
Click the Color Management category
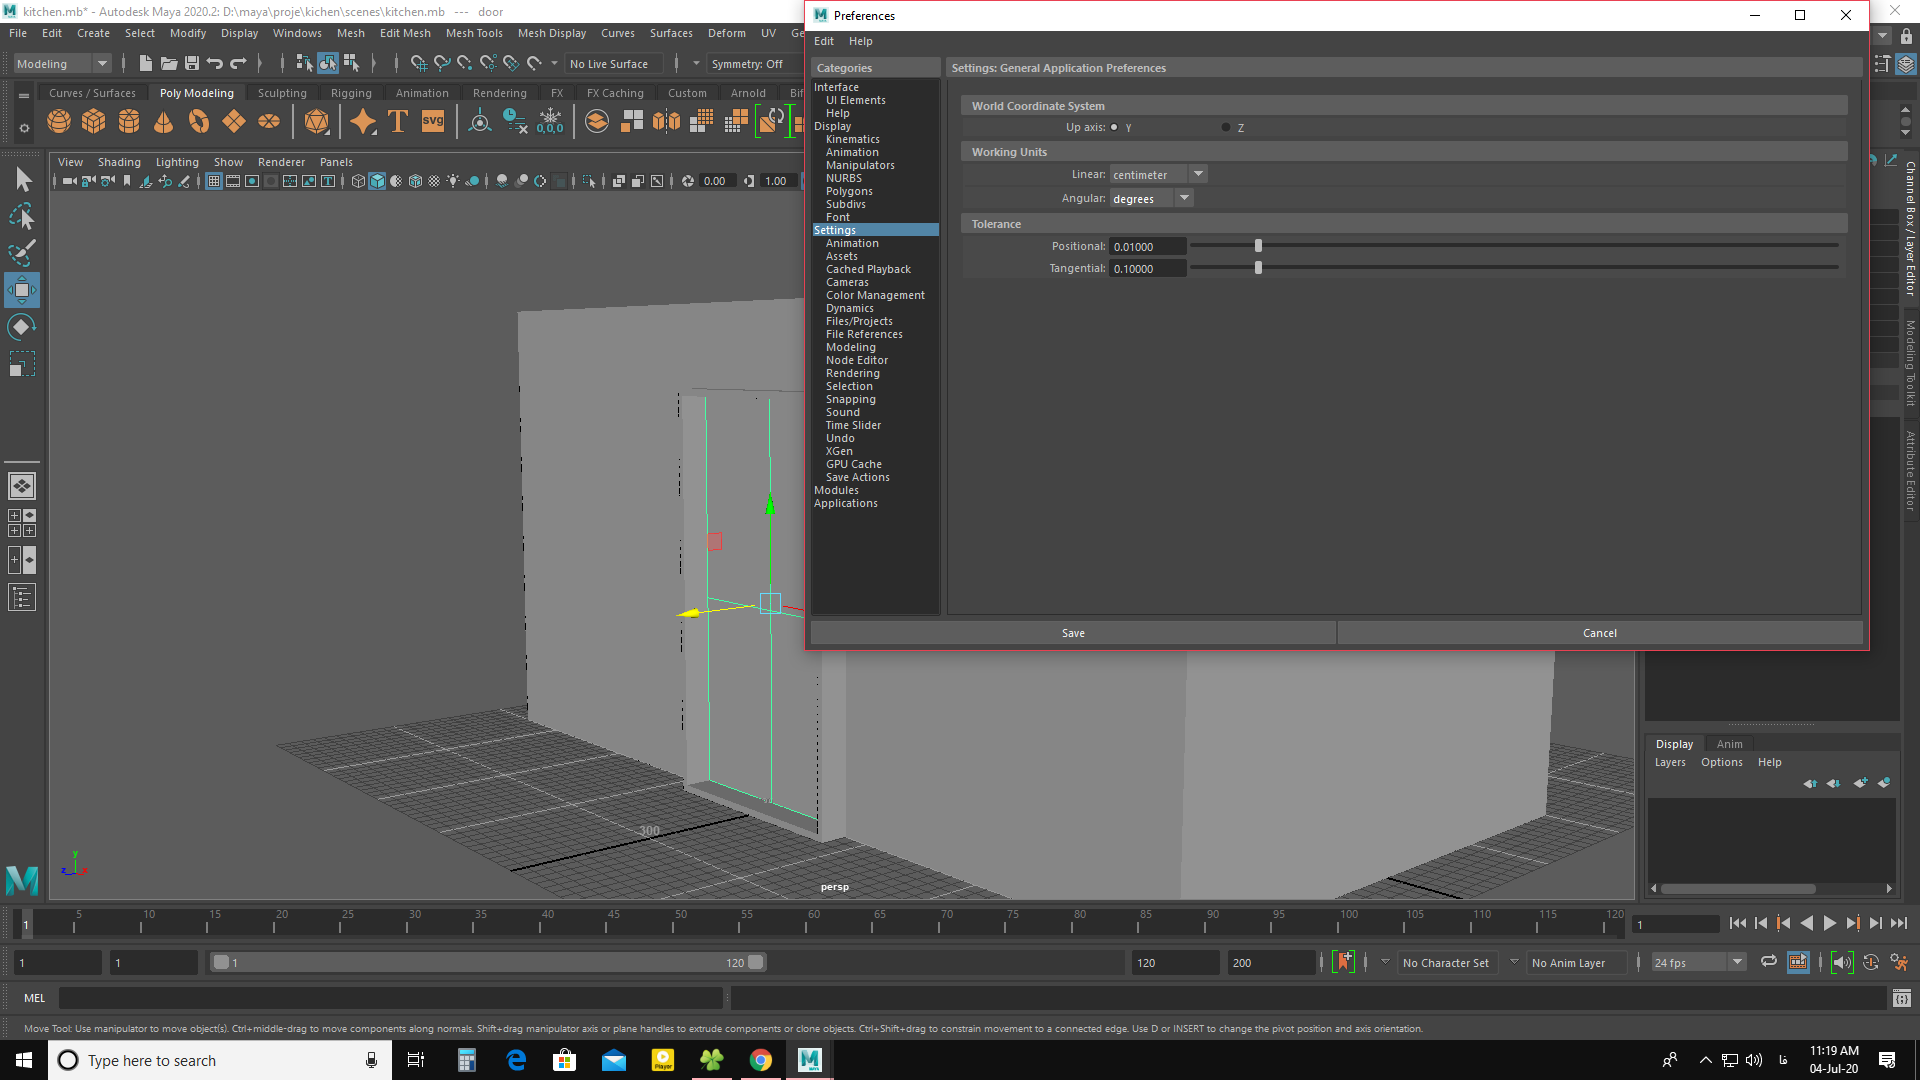(x=876, y=294)
